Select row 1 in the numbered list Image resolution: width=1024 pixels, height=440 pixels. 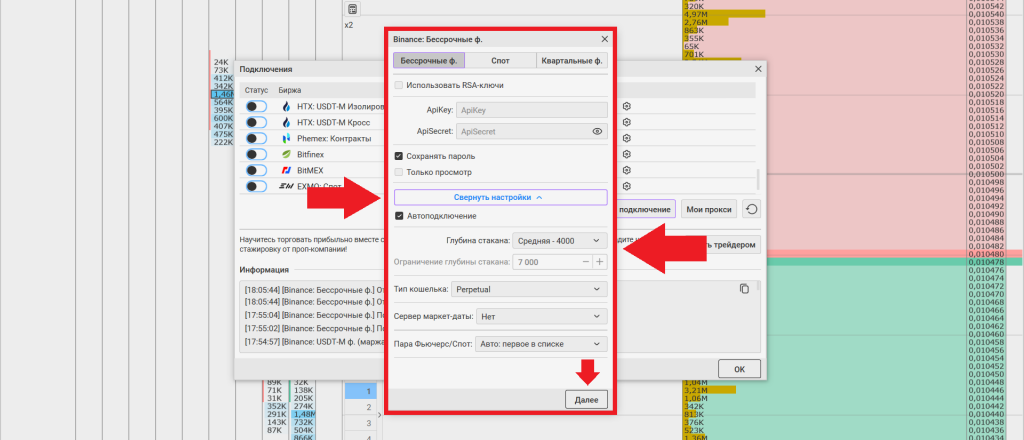(x=359, y=391)
